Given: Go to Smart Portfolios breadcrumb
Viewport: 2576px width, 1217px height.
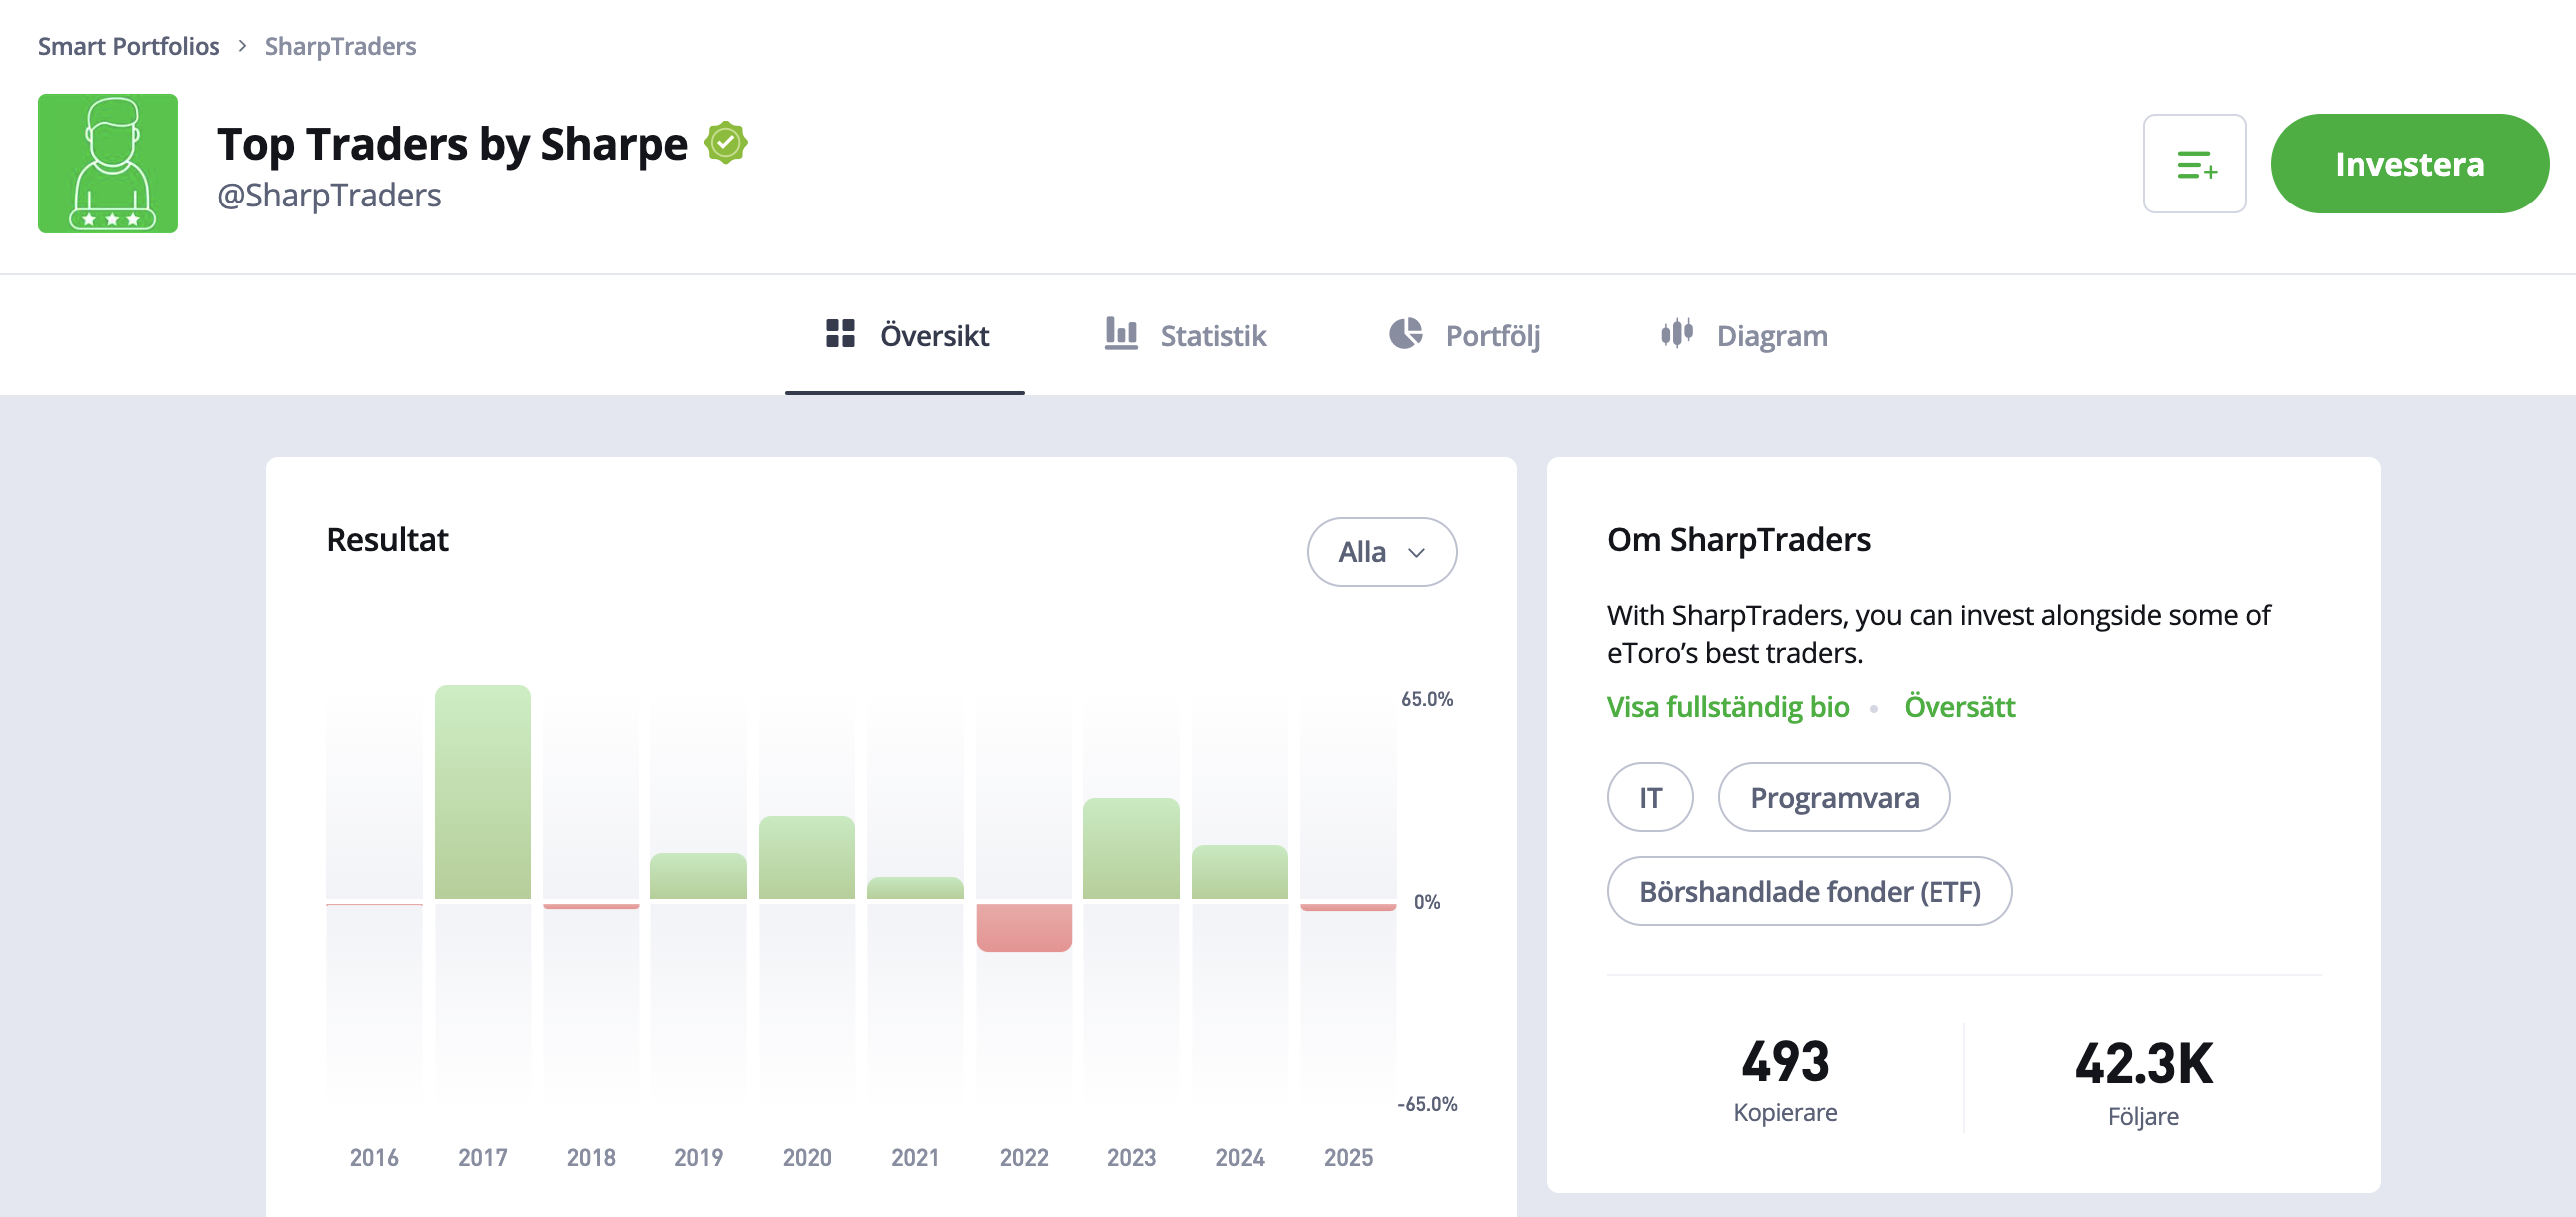Looking at the screenshot, I should [128, 46].
